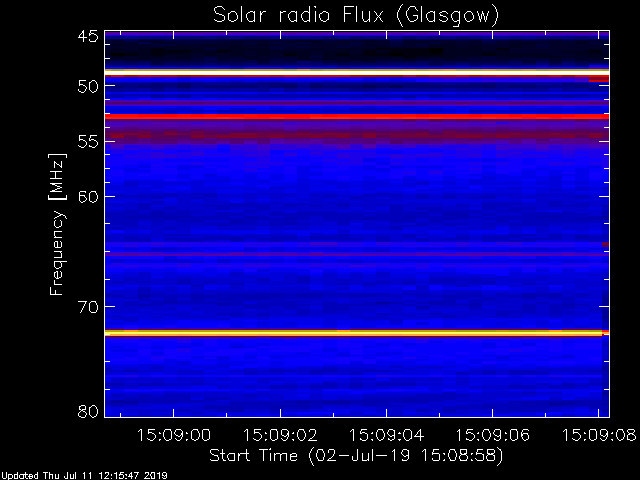Click the red emission band near 53 MHz

pos(357,117)
